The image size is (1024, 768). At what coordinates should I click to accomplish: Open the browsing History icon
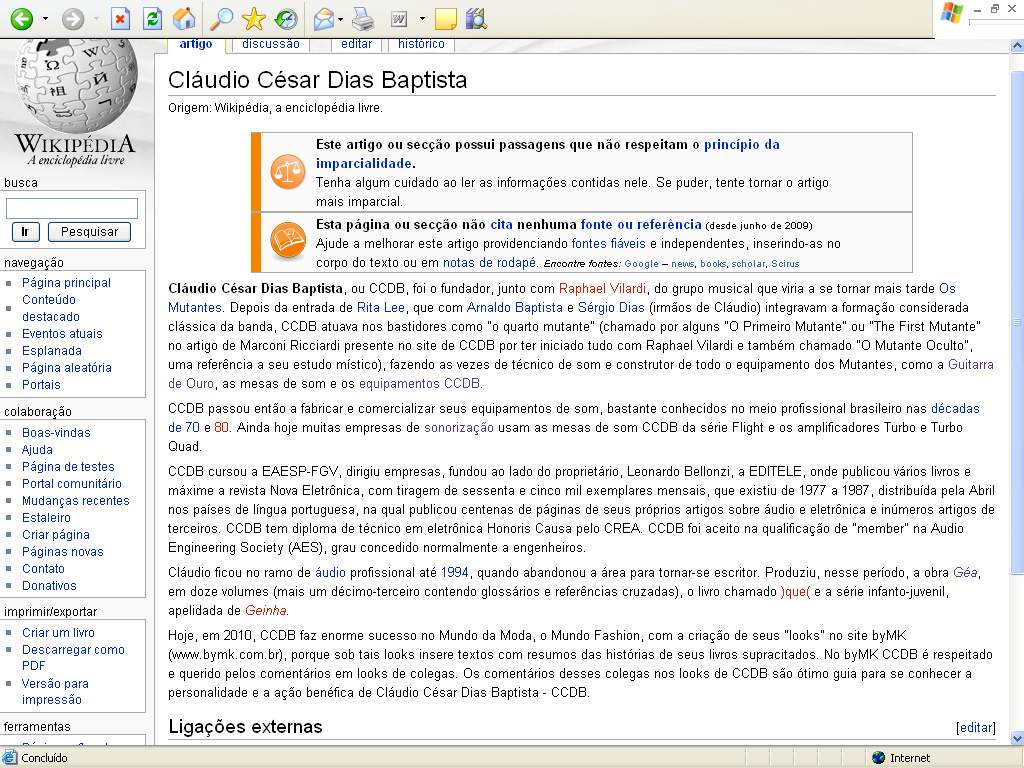tap(285, 18)
